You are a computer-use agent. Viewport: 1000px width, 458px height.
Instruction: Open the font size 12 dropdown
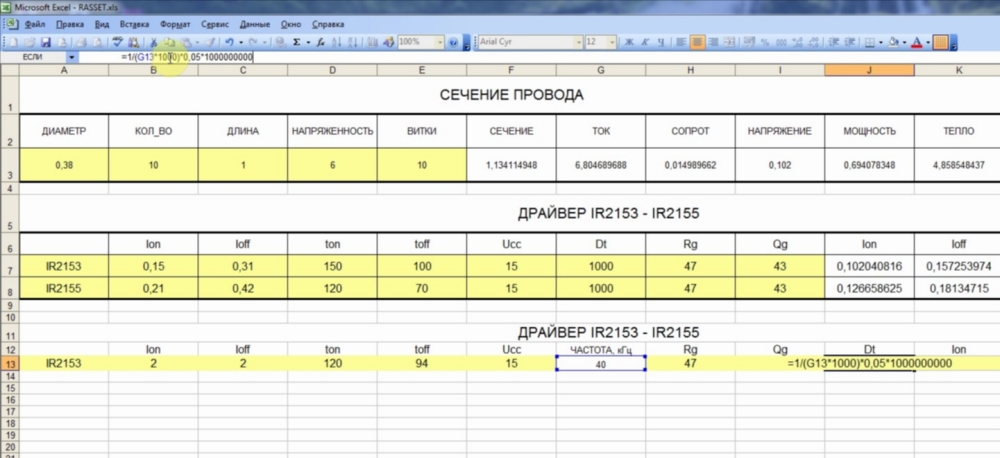(x=612, y=42)
